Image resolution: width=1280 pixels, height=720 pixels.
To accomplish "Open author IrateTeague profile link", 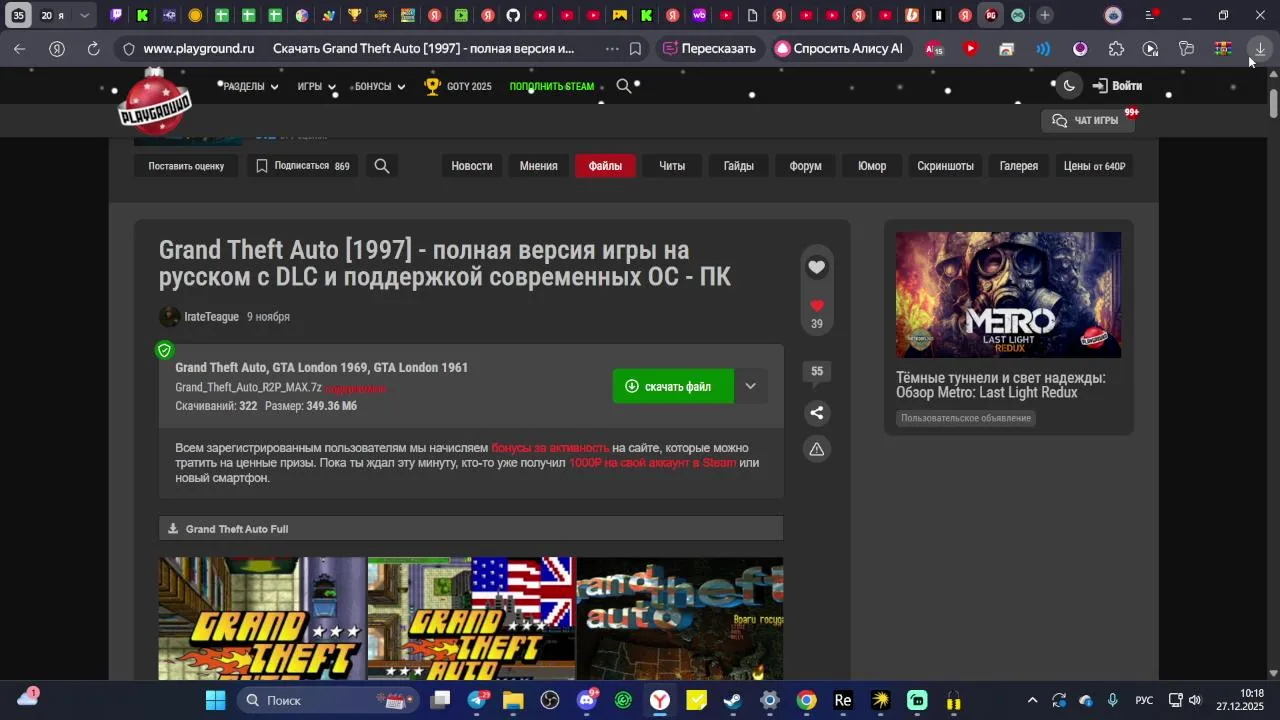I will 211,317.
